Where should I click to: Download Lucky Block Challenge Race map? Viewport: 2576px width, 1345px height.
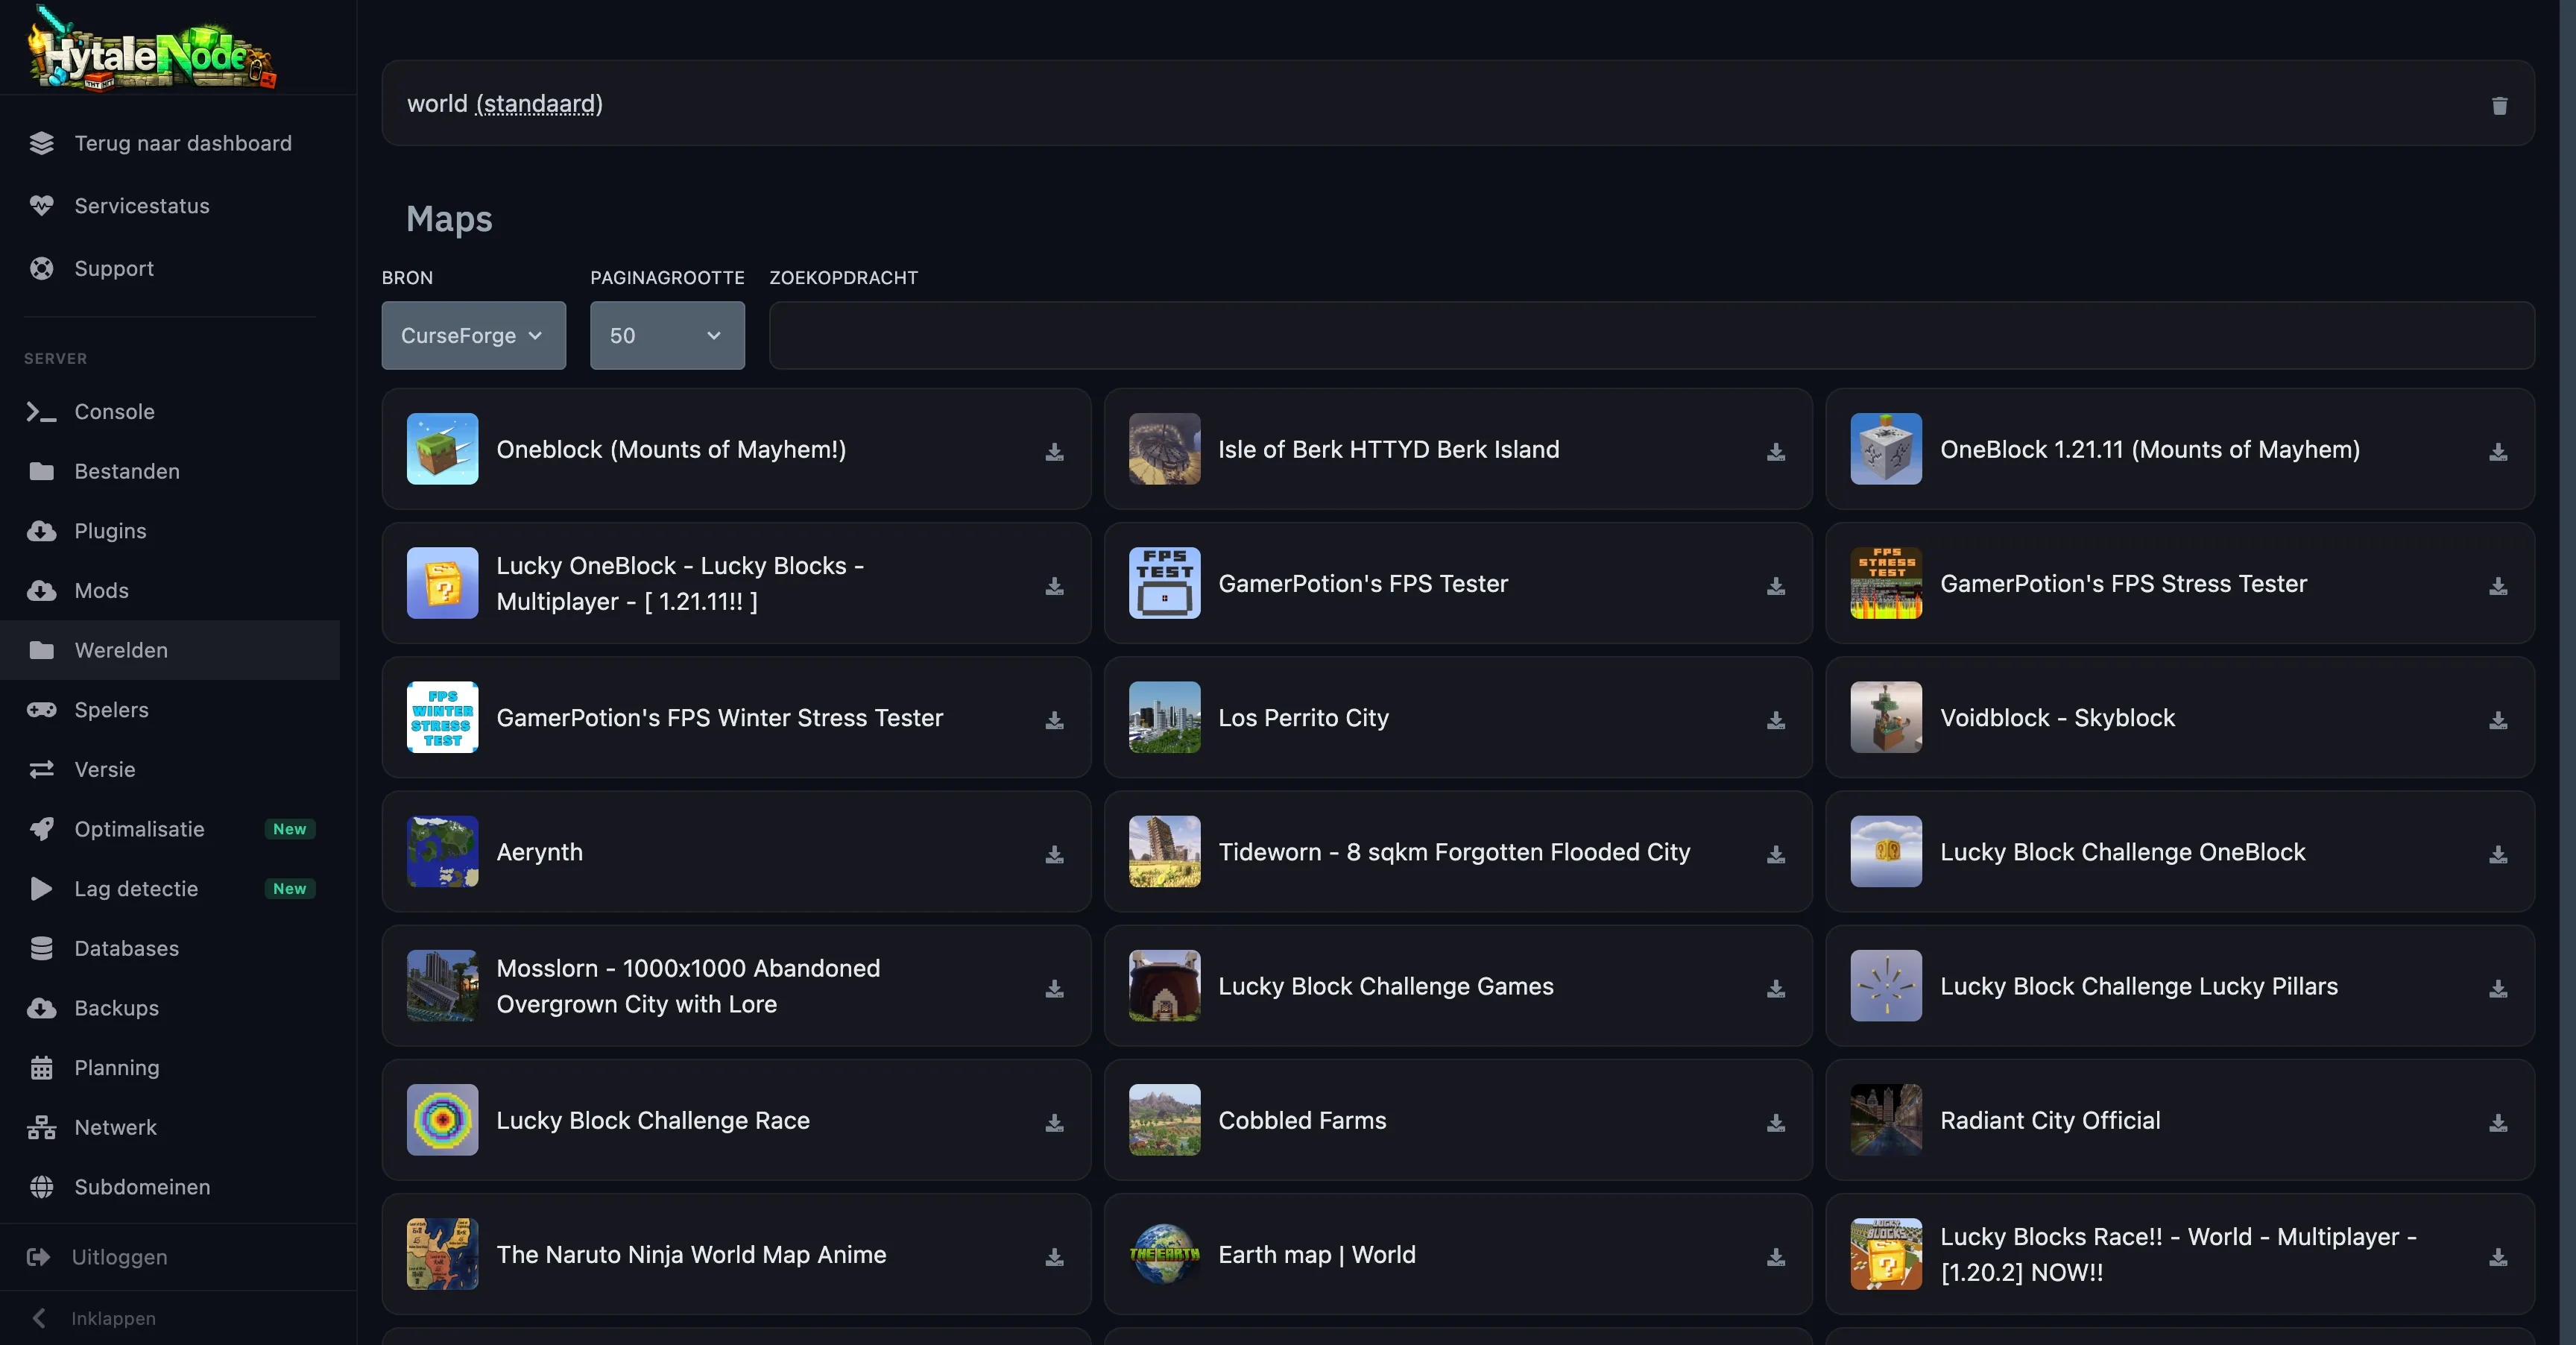1054,1123
